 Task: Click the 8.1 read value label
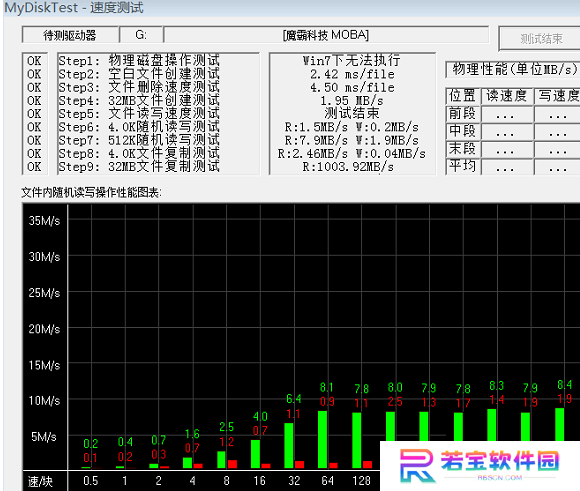point(327,387)
